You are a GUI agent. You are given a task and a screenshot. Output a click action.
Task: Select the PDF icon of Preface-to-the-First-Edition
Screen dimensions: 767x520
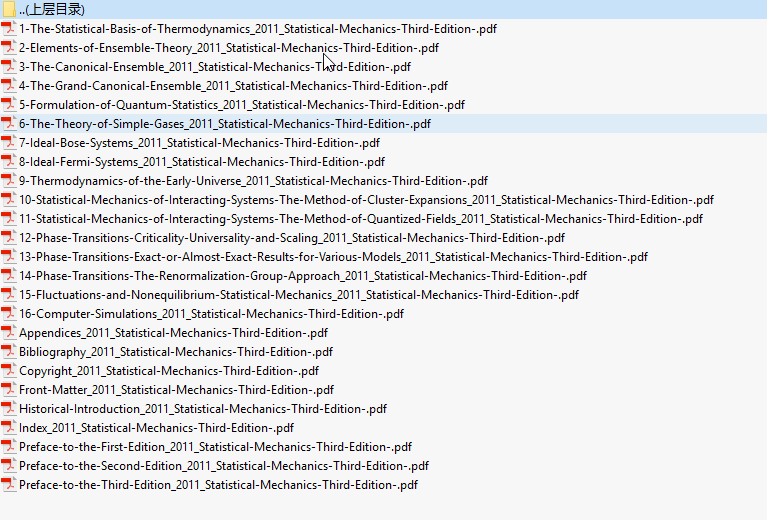click(x=8, y=447)
